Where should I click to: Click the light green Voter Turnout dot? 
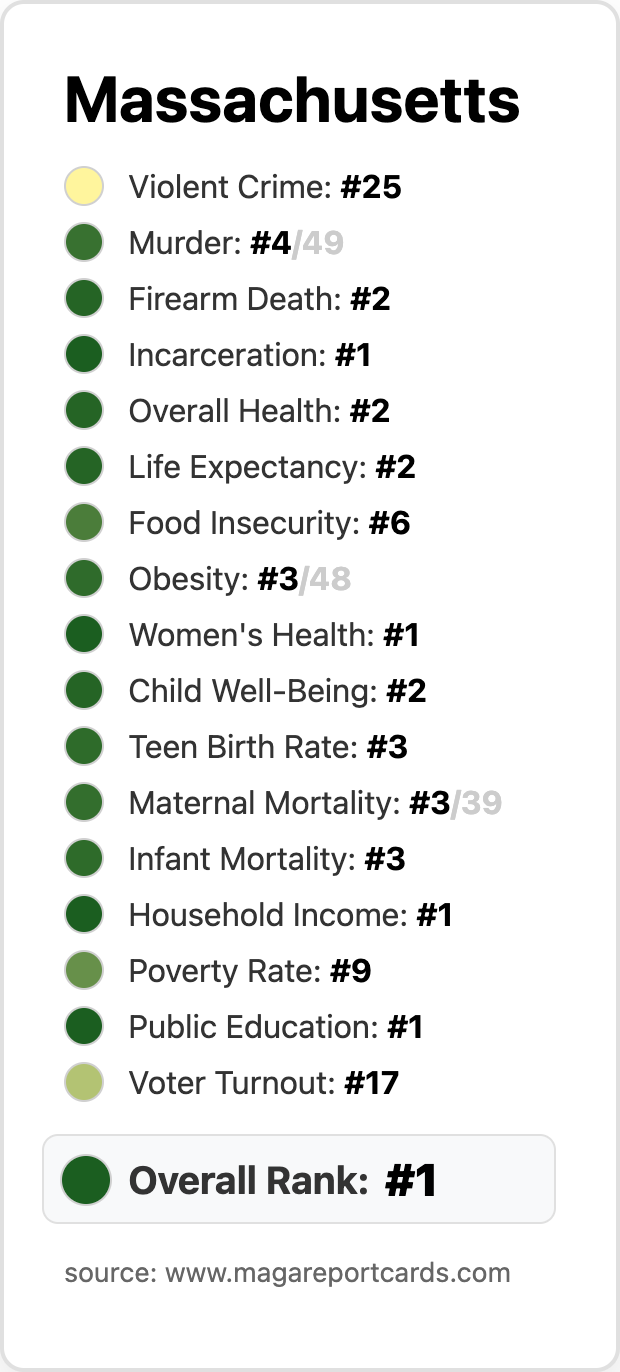[85, 1083]
